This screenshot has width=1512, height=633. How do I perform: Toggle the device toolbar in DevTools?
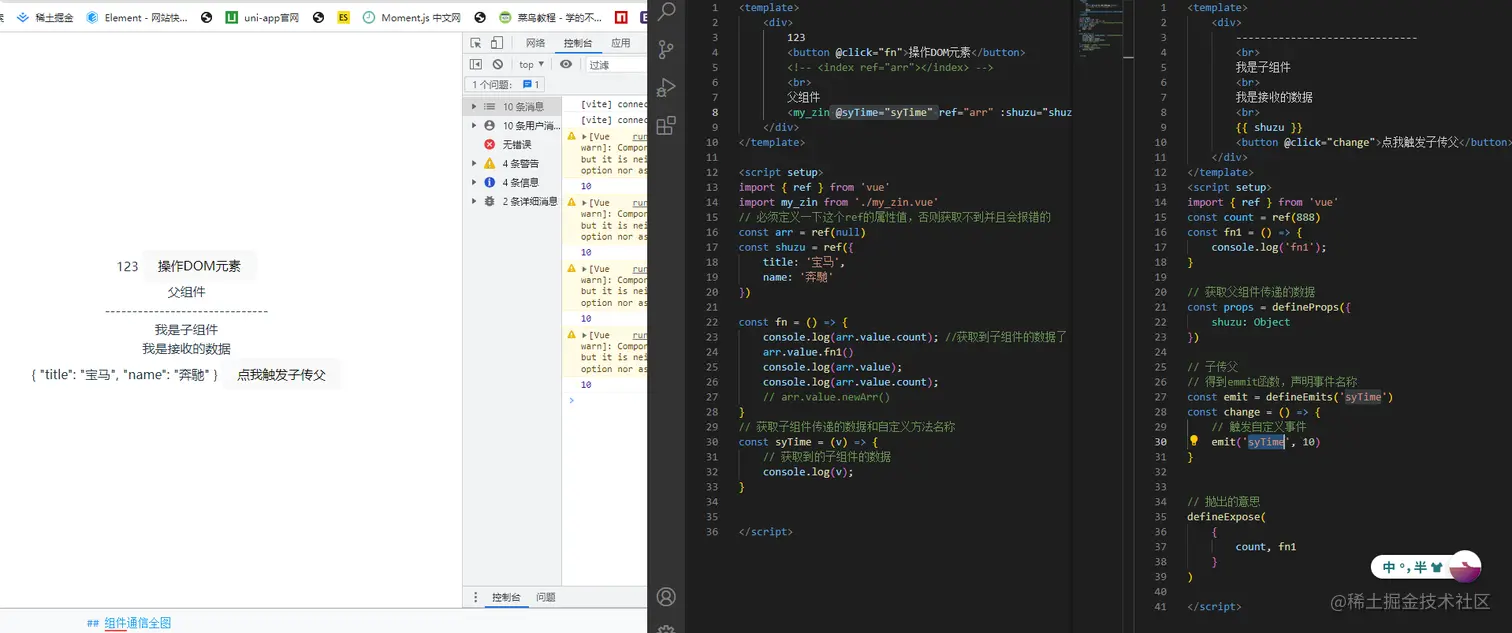(497, 43)
